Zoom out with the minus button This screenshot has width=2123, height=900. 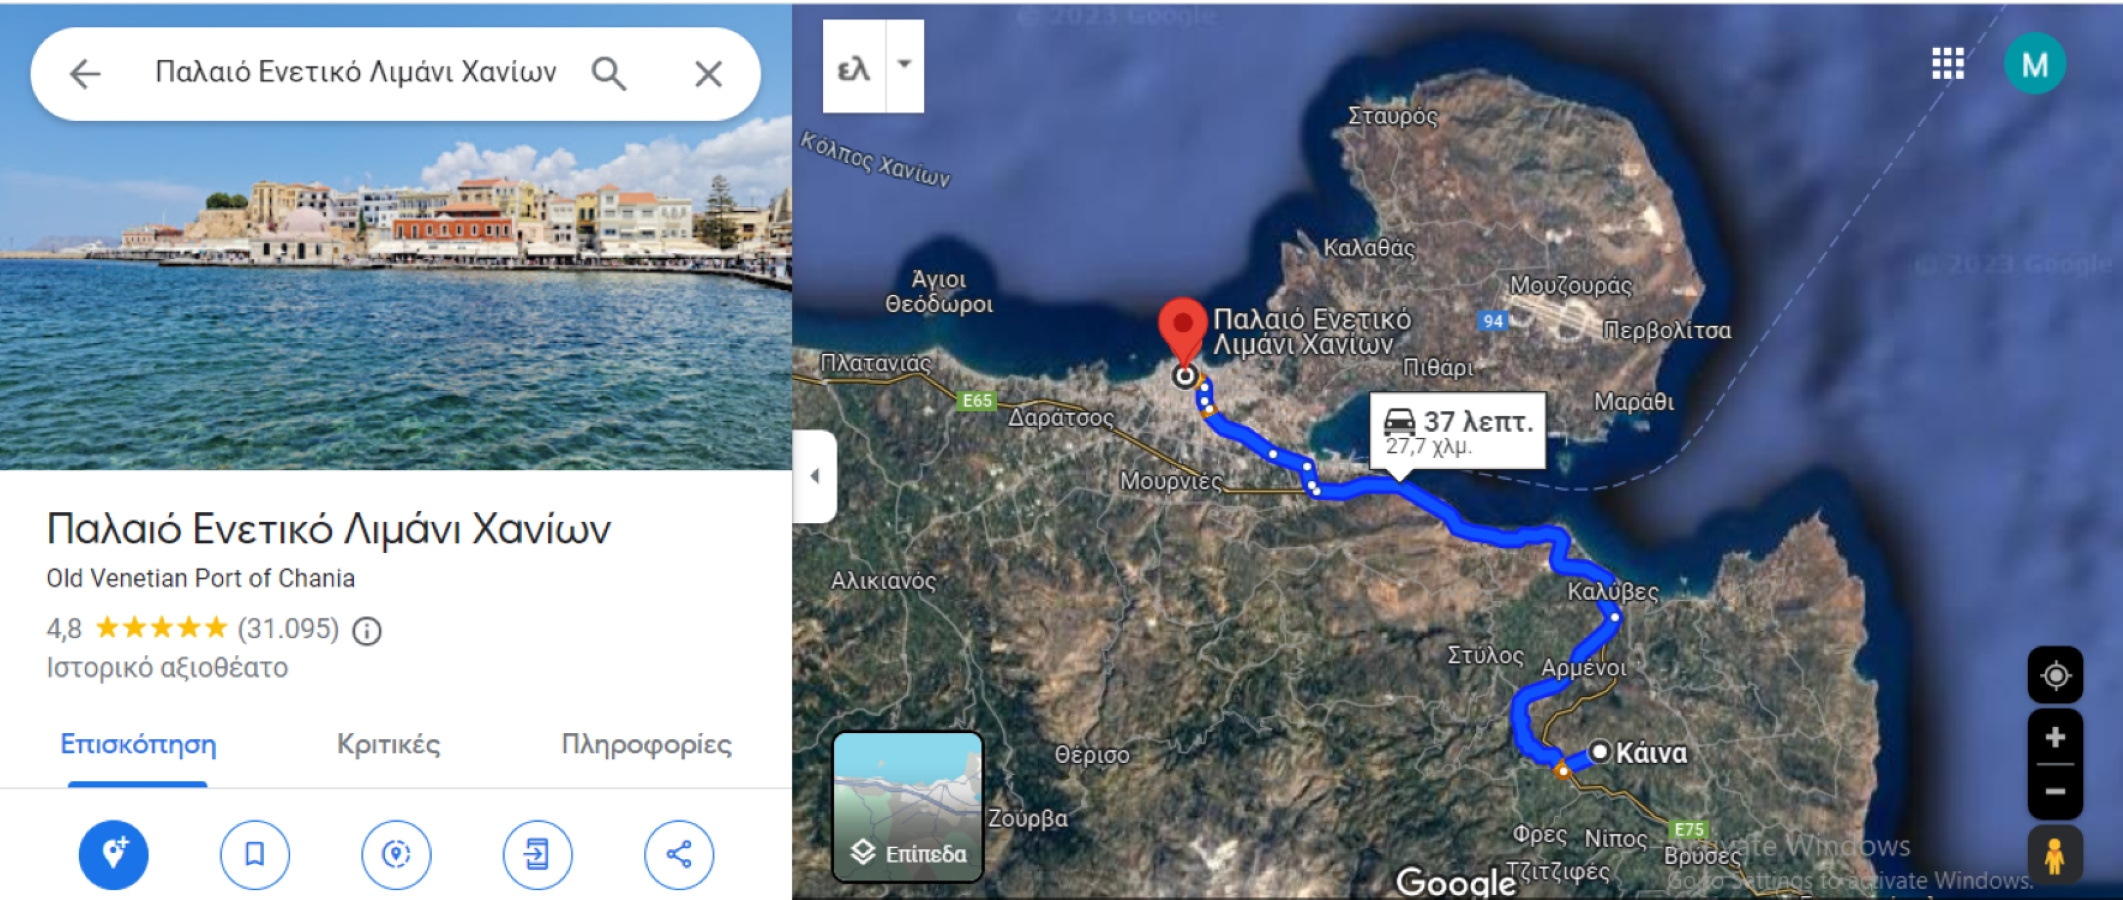2055,792
